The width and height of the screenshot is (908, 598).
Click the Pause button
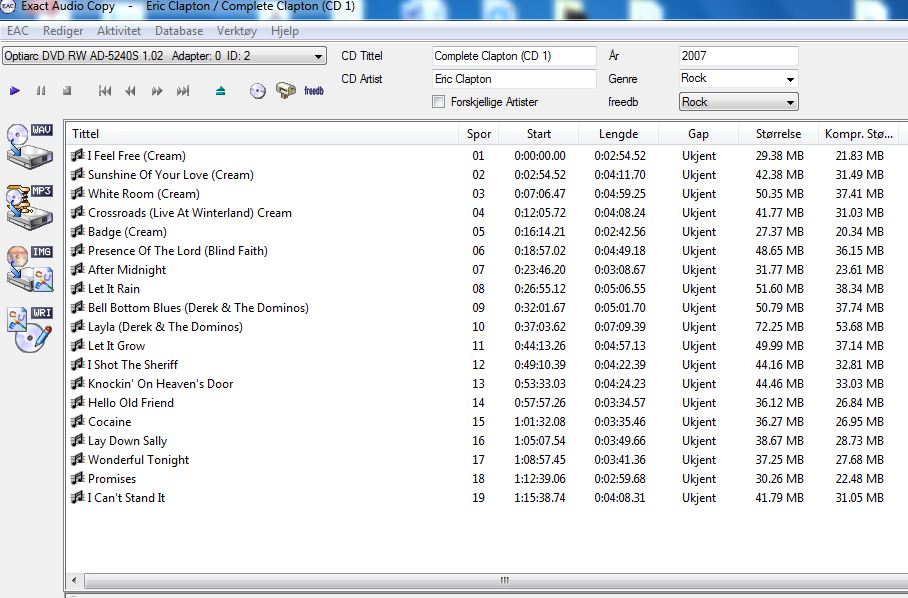[x=41, y=91]
